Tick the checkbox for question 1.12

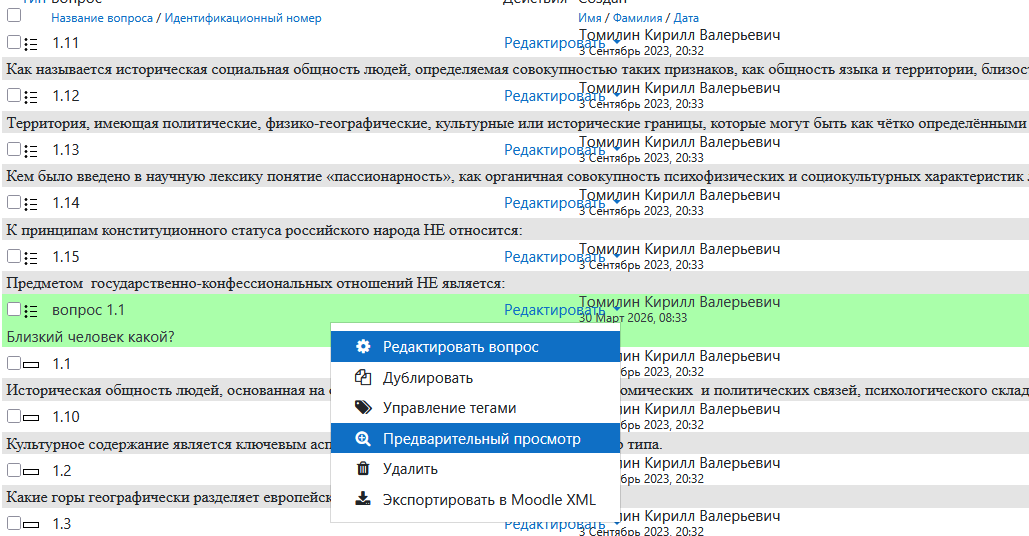14,95
